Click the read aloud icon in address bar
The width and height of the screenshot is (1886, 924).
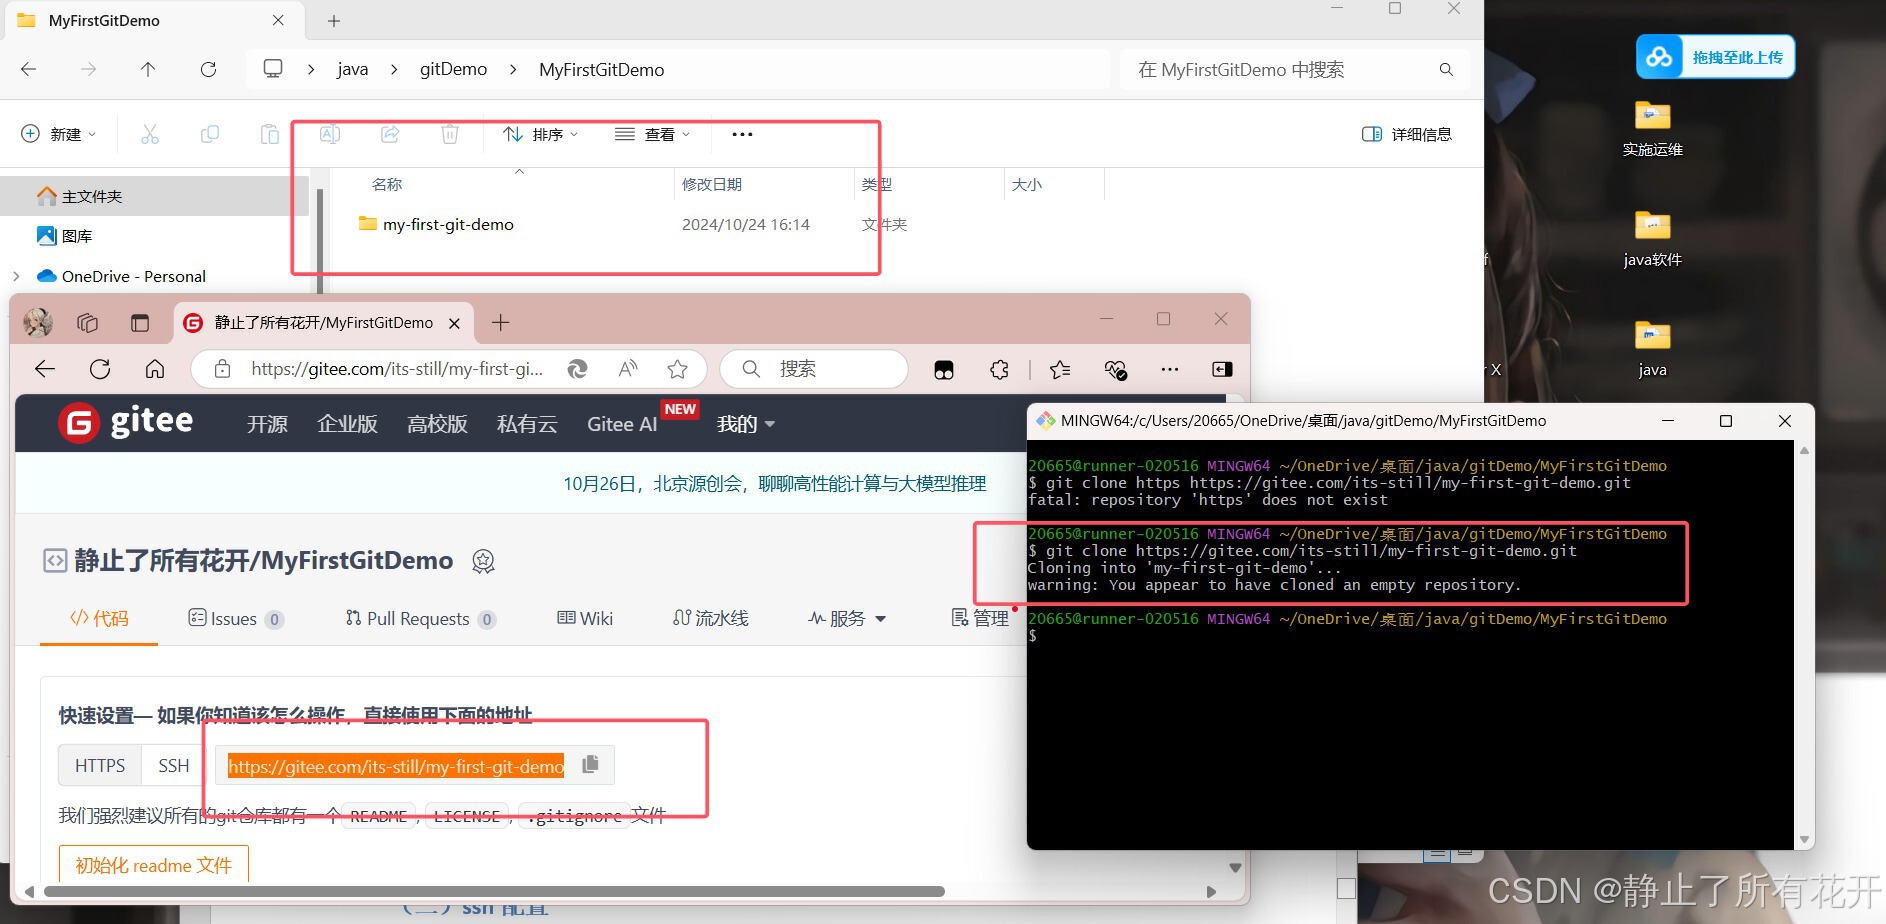coord(628,369)
